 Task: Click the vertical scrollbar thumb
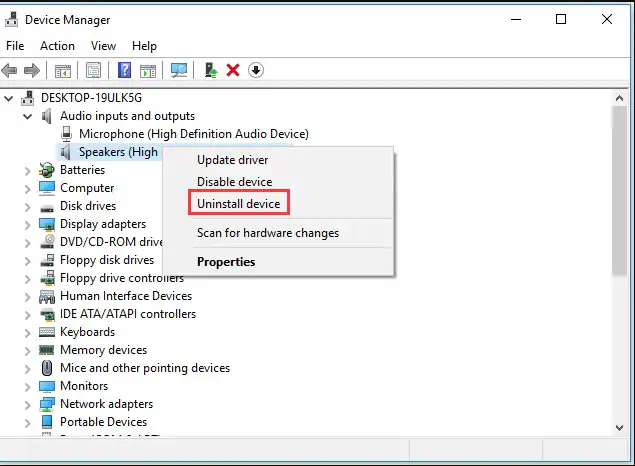(619, 190)
